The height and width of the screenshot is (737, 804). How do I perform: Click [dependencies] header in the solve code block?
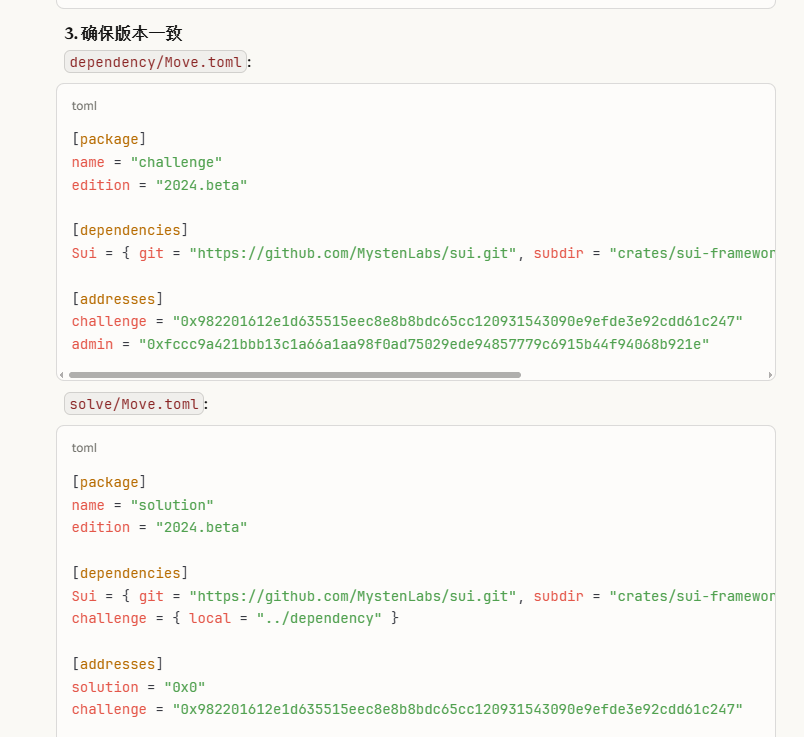pos(130,573)
